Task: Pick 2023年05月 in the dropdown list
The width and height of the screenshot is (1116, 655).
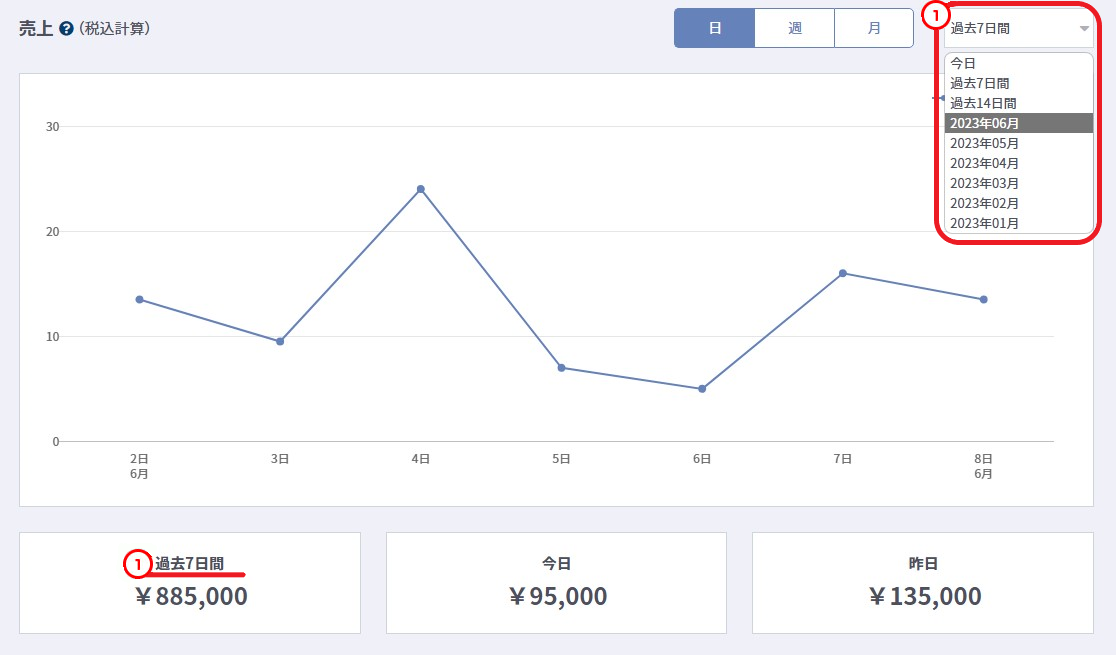Action: coord(984,143)
